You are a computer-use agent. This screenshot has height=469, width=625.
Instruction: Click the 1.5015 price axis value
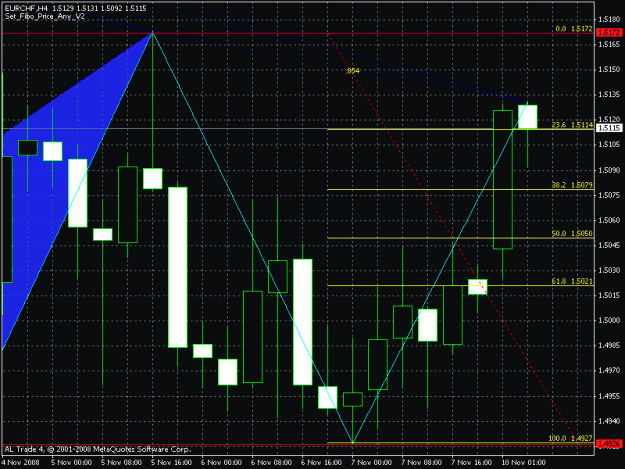click(609, 295)
